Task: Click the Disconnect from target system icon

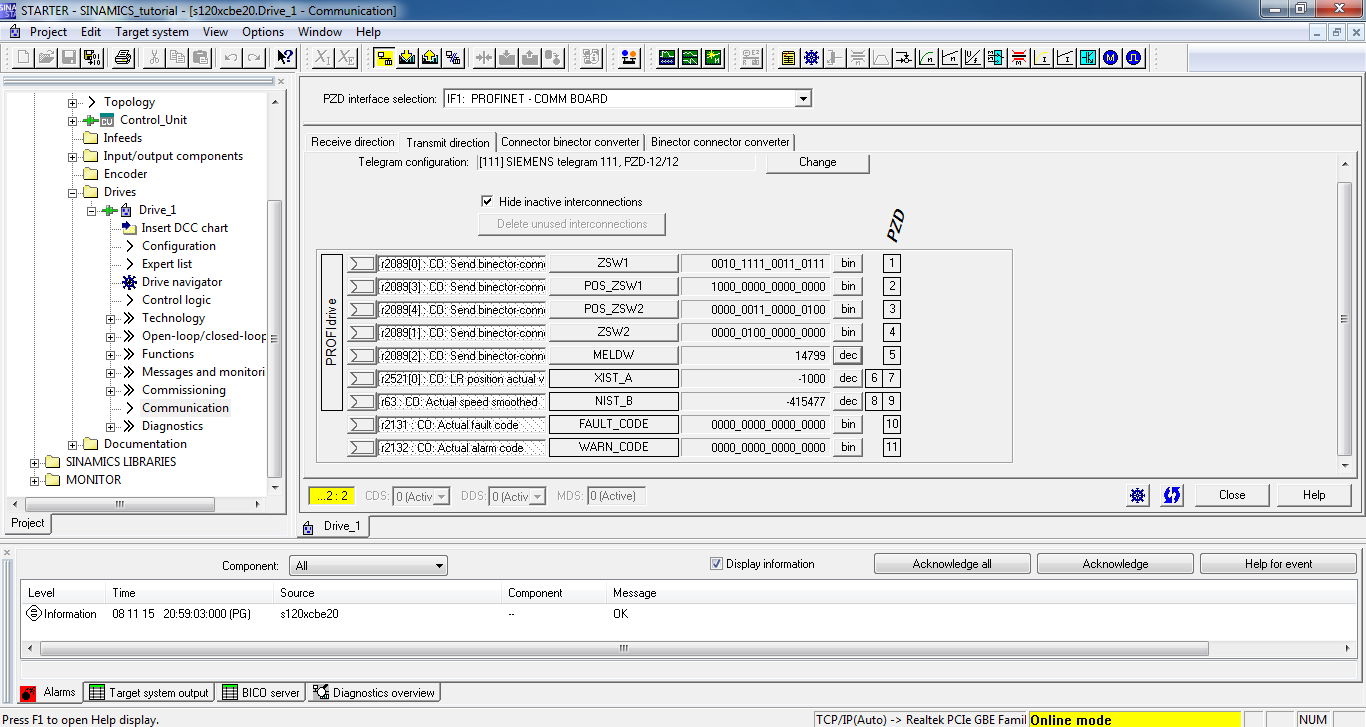Action: [x=453, y=57]
